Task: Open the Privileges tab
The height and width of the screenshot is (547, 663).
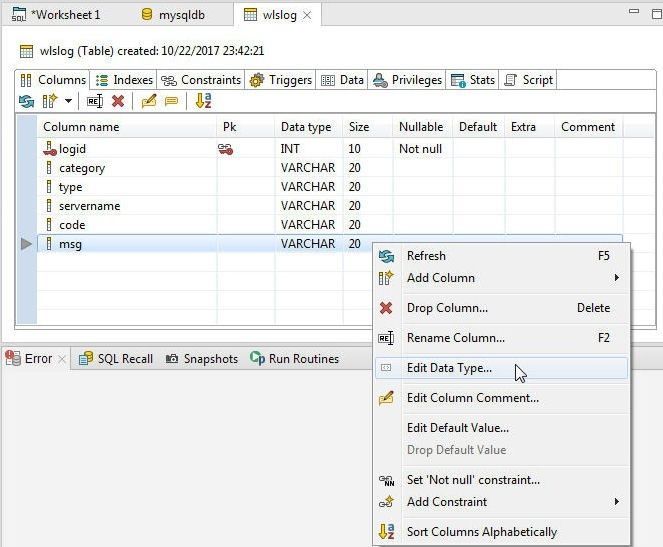Action: coord(407,80)
